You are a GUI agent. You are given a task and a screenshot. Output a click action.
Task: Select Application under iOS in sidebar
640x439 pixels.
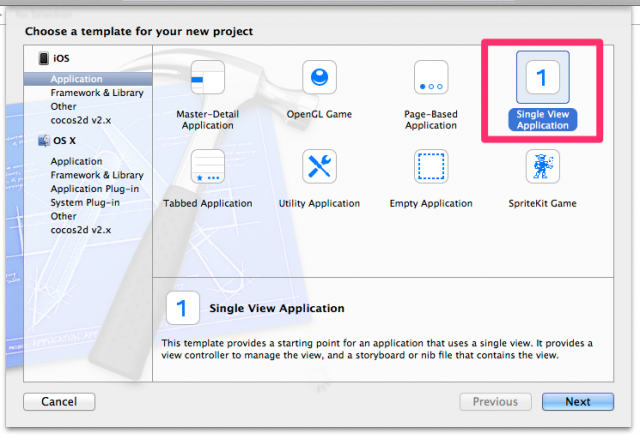click(x=76, y=79)
